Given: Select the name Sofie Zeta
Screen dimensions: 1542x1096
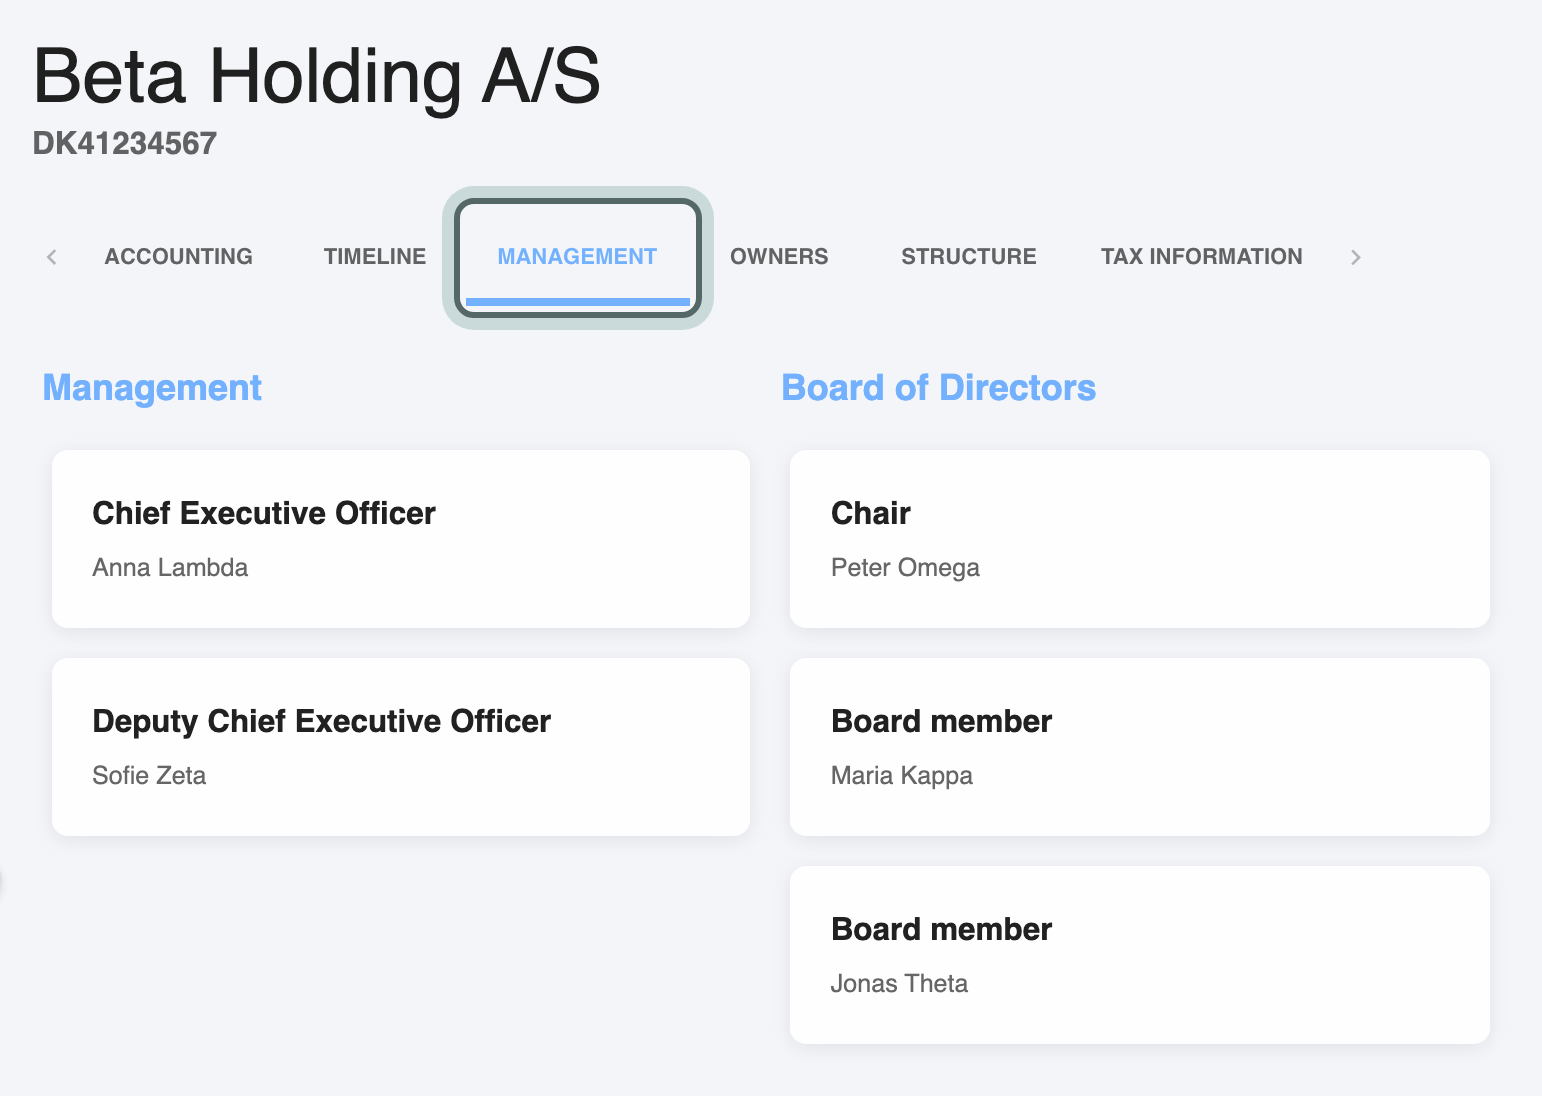Looking at the screenshot, I should coord(149,776).
